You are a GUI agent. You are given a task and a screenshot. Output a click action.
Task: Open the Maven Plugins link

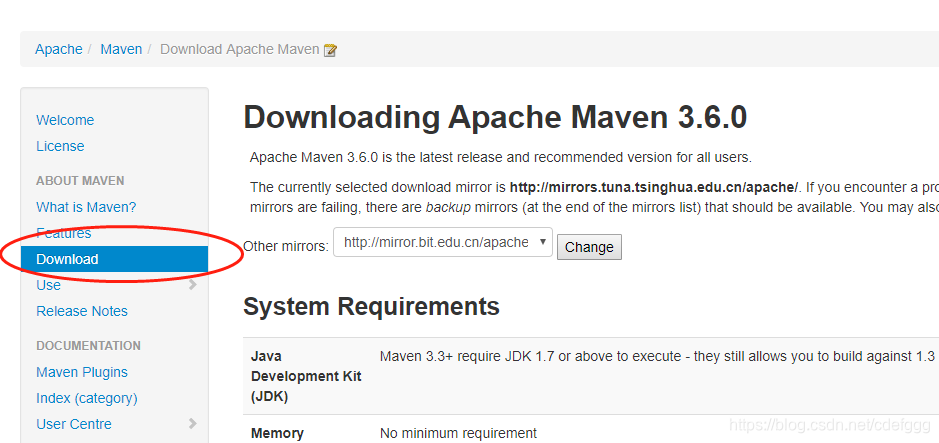click(x=82, y=372)
